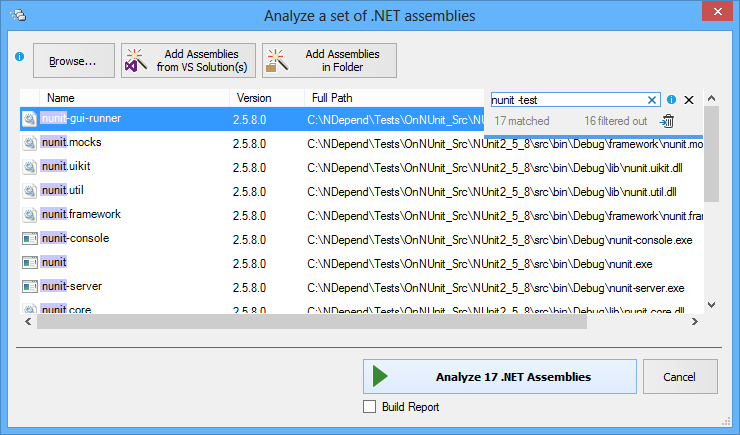Click the nunit.util.dll full path cell
740x435 pixels.
[x=492, y=192]
